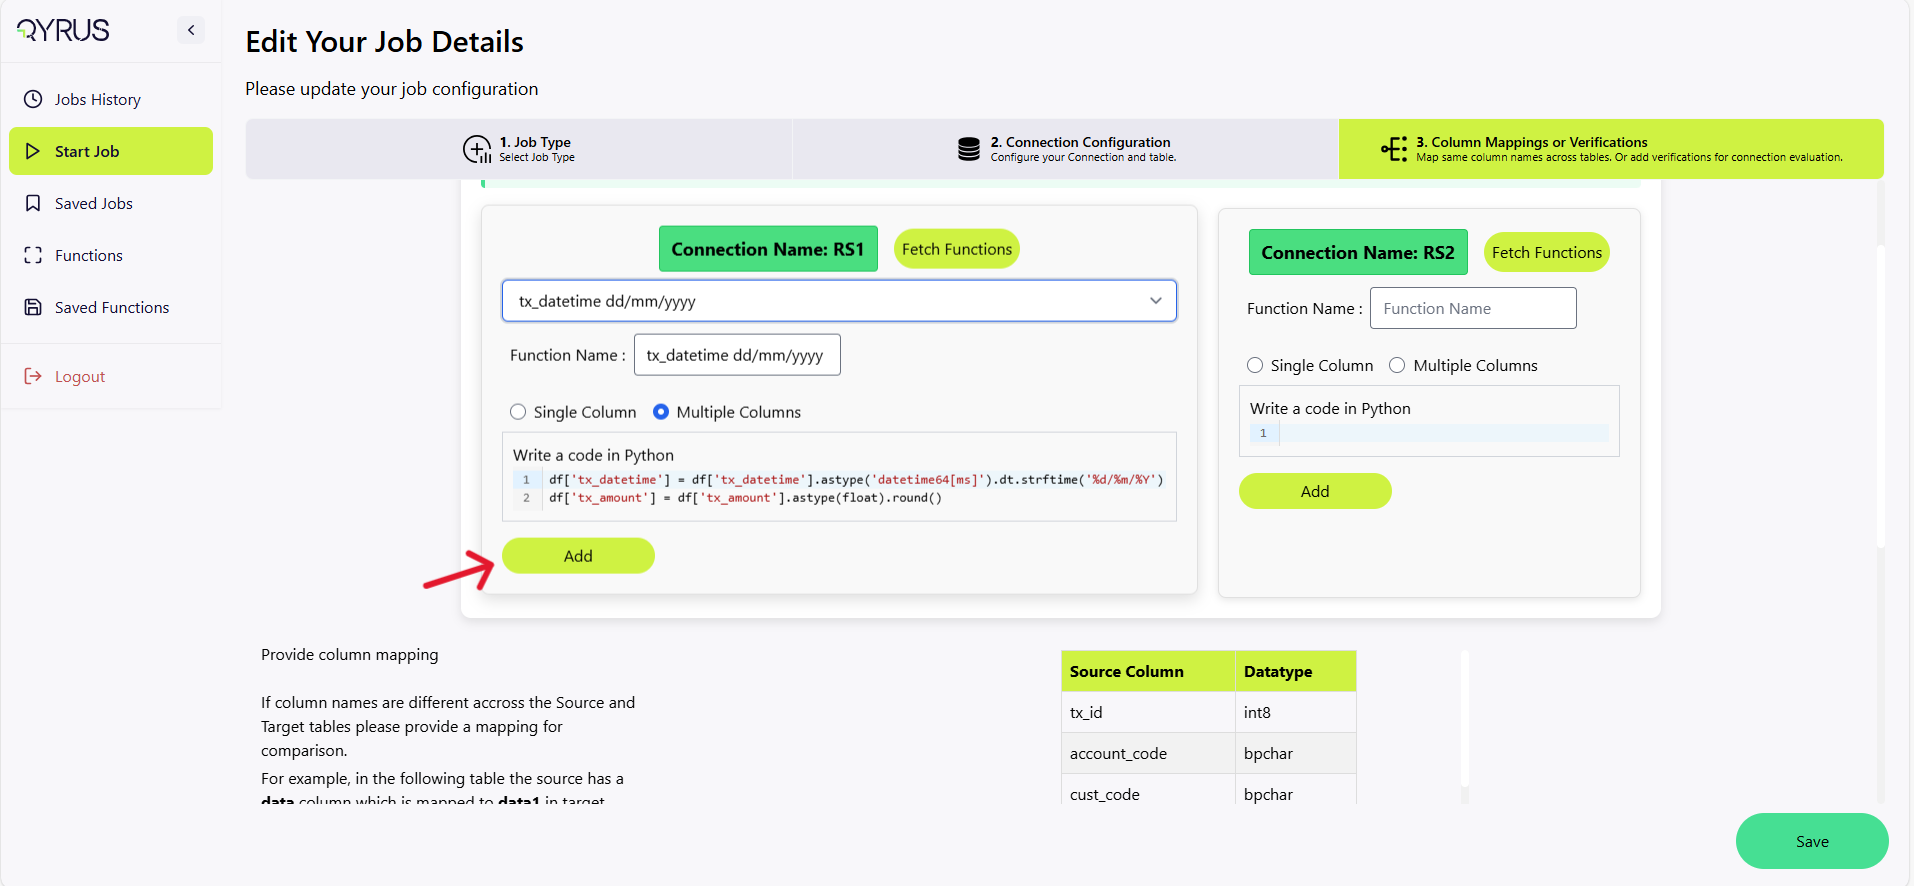This screenshot has width=1914, height=886.
Task: Enable Multiple Columns option under RS2
Action: [x=1397, y=365]
